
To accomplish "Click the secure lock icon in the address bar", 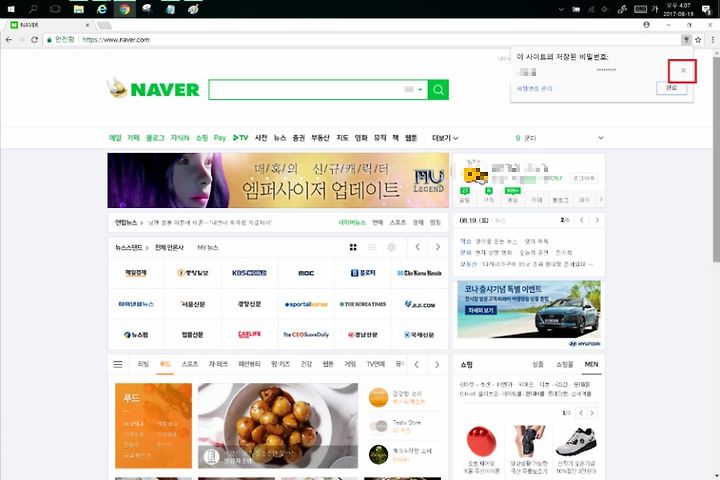I will [x=49, y=40].
